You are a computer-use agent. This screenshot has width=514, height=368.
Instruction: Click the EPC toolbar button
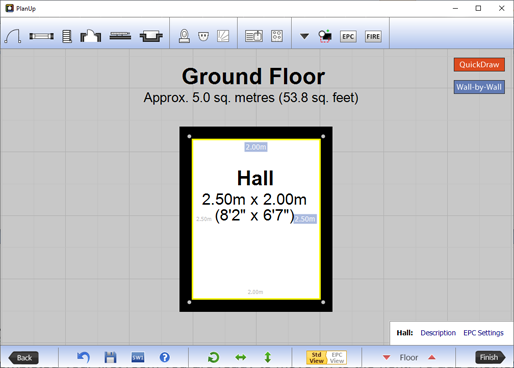point(348,36)
